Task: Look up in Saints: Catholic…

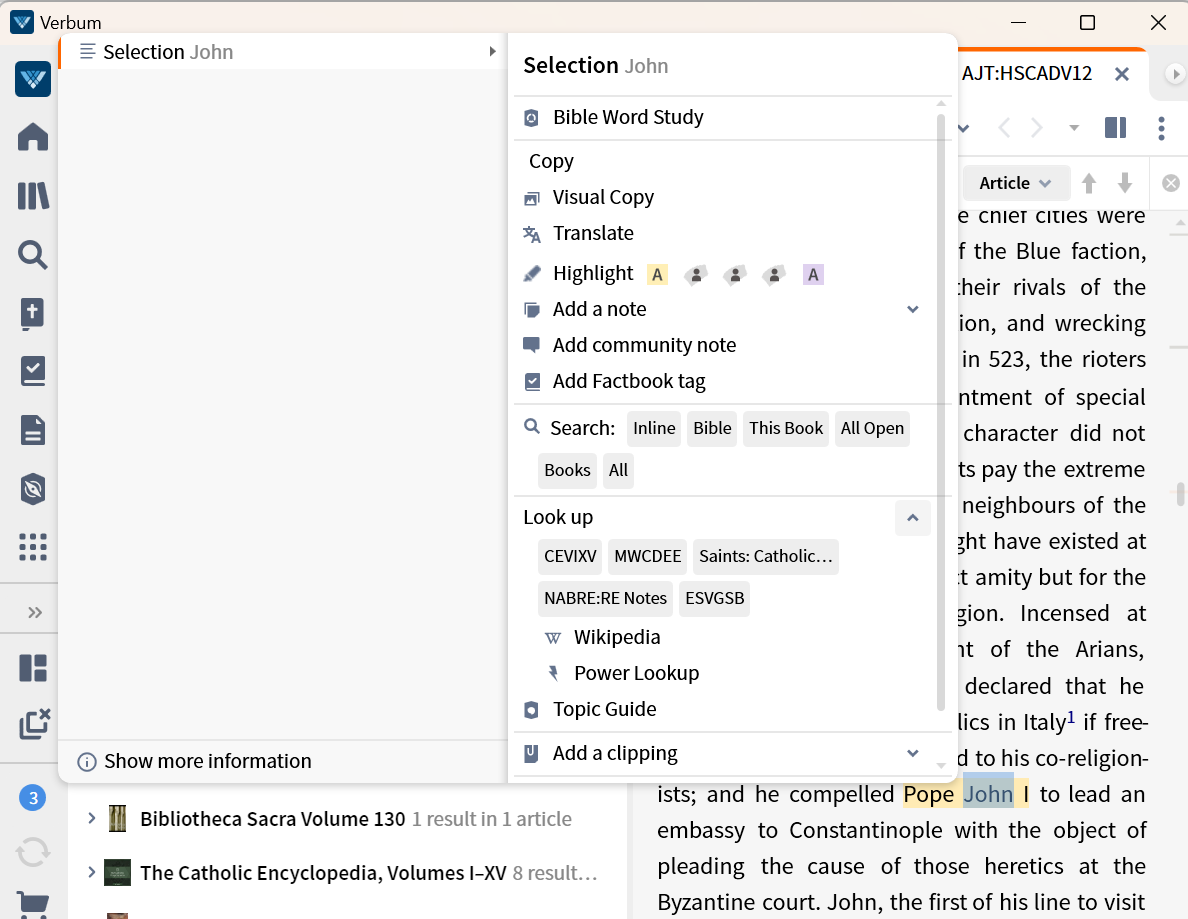Action: tap(765, 557)
